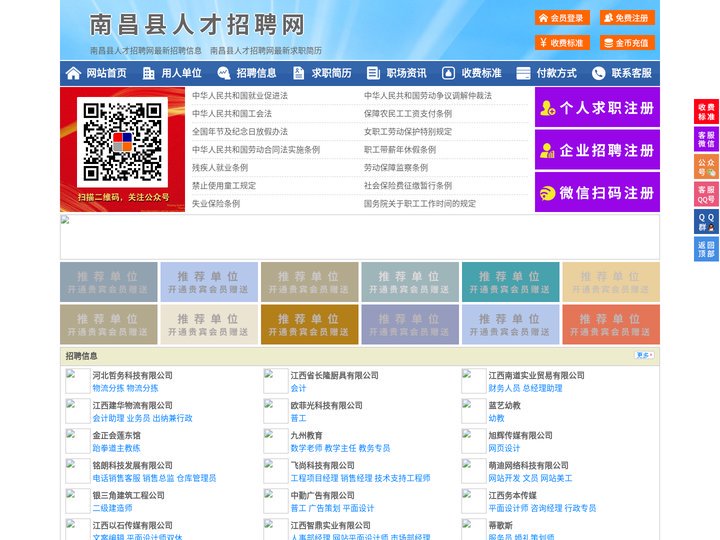Open company 飞尚科技有限公司

coord(322,465)
